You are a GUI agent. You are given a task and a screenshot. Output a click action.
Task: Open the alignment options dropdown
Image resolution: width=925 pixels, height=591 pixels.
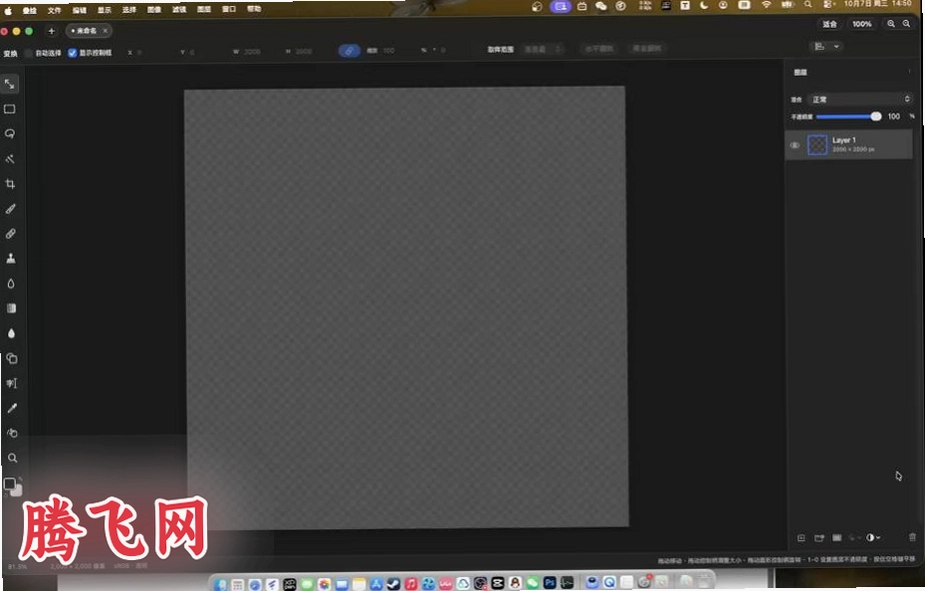827,46
